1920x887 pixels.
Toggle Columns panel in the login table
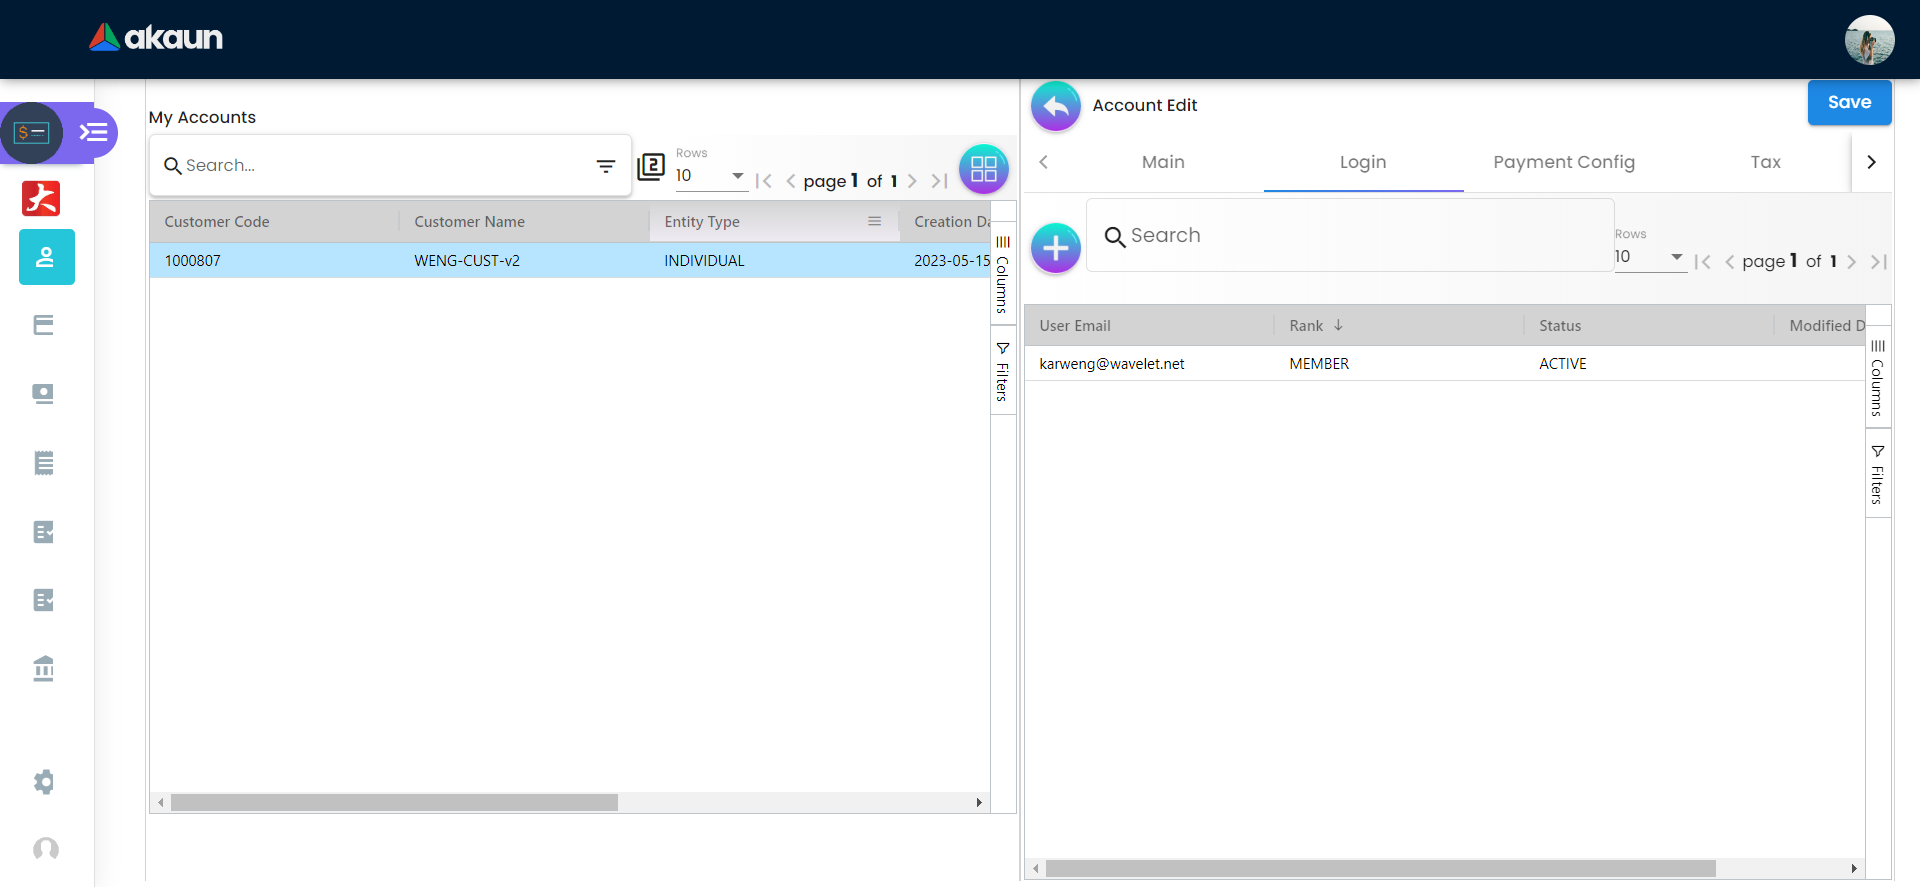click(x=1877, y=378)
